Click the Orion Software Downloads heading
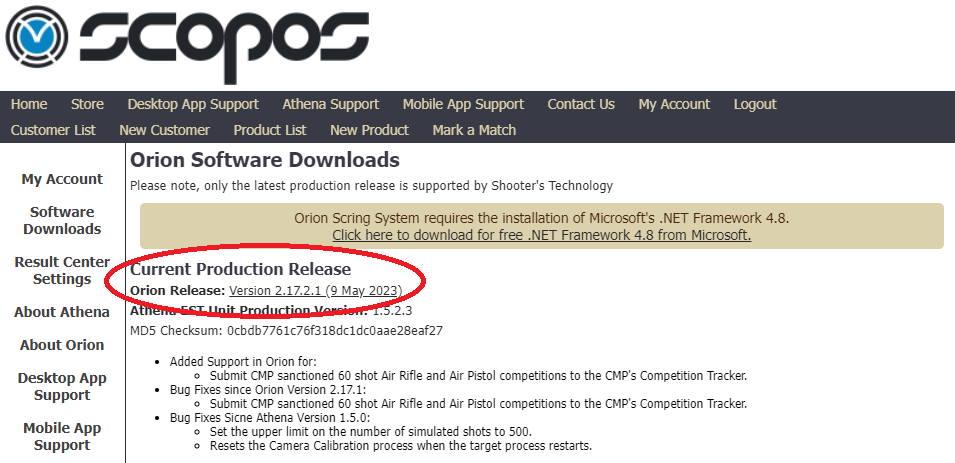 pyautogui.click(x=265, y=160)
